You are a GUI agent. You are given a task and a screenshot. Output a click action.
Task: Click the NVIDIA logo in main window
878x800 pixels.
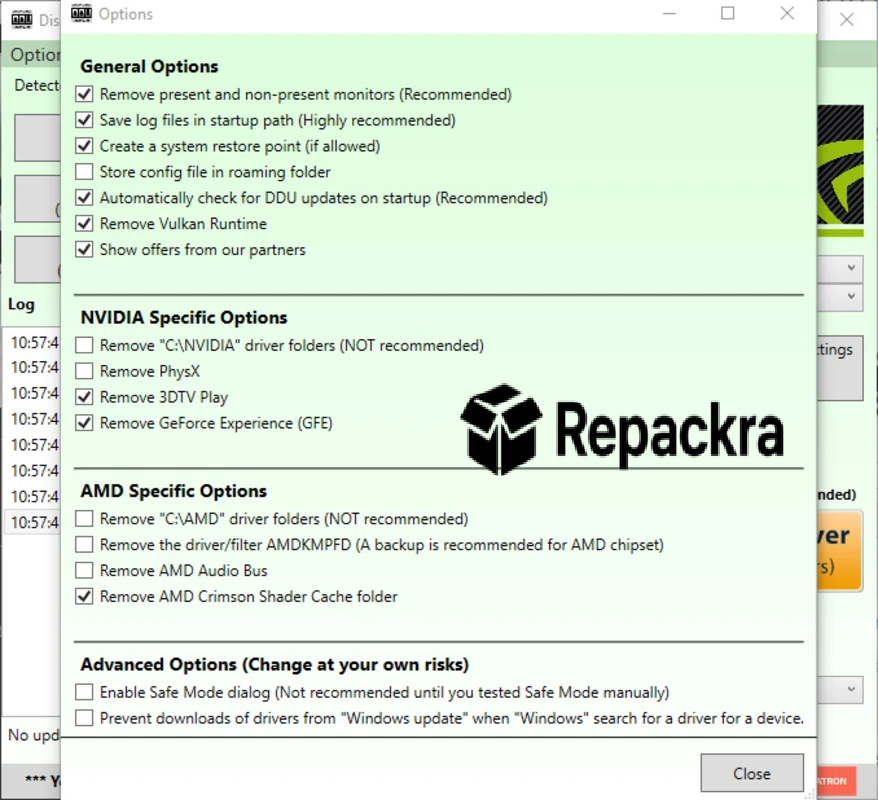click(840, 170)
